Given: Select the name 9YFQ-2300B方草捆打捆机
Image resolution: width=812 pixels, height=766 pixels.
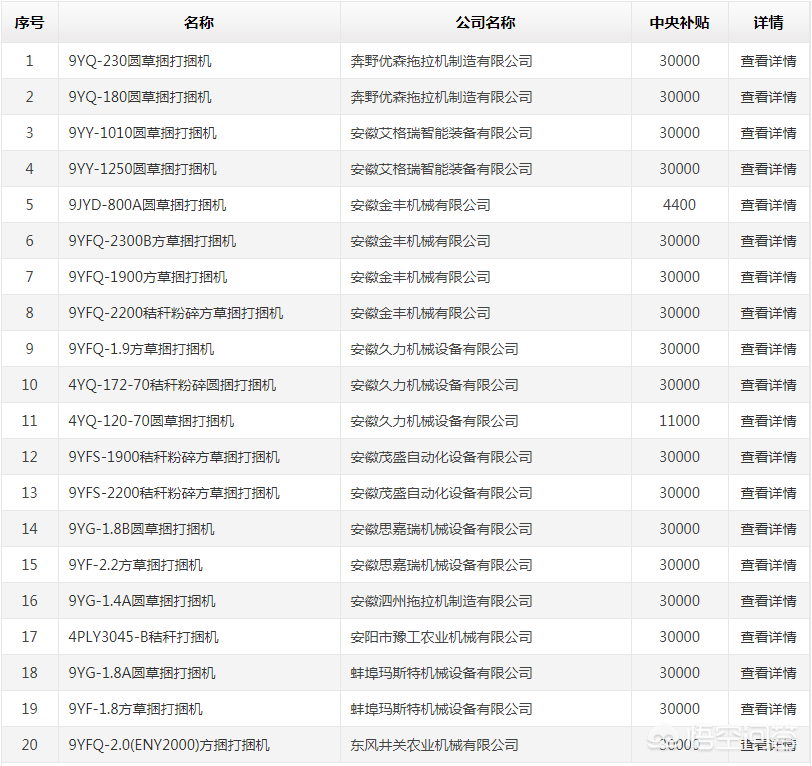Looking at the screenshot, I should 152,241.
